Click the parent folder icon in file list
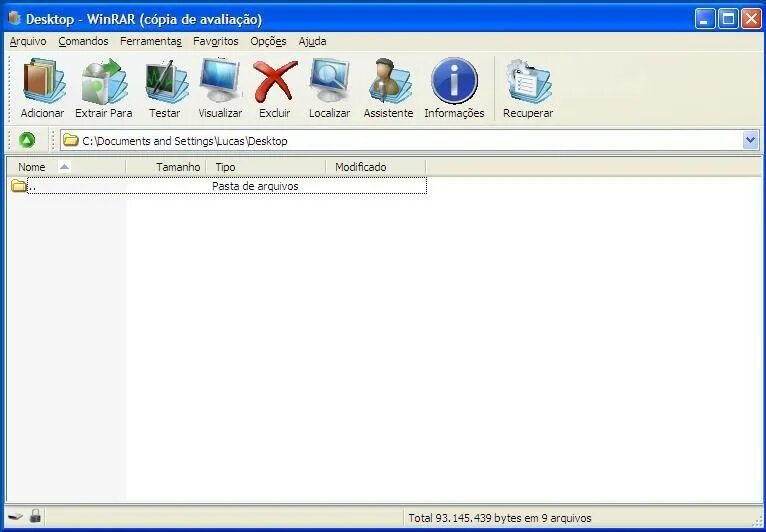 (x=19, y=186)
